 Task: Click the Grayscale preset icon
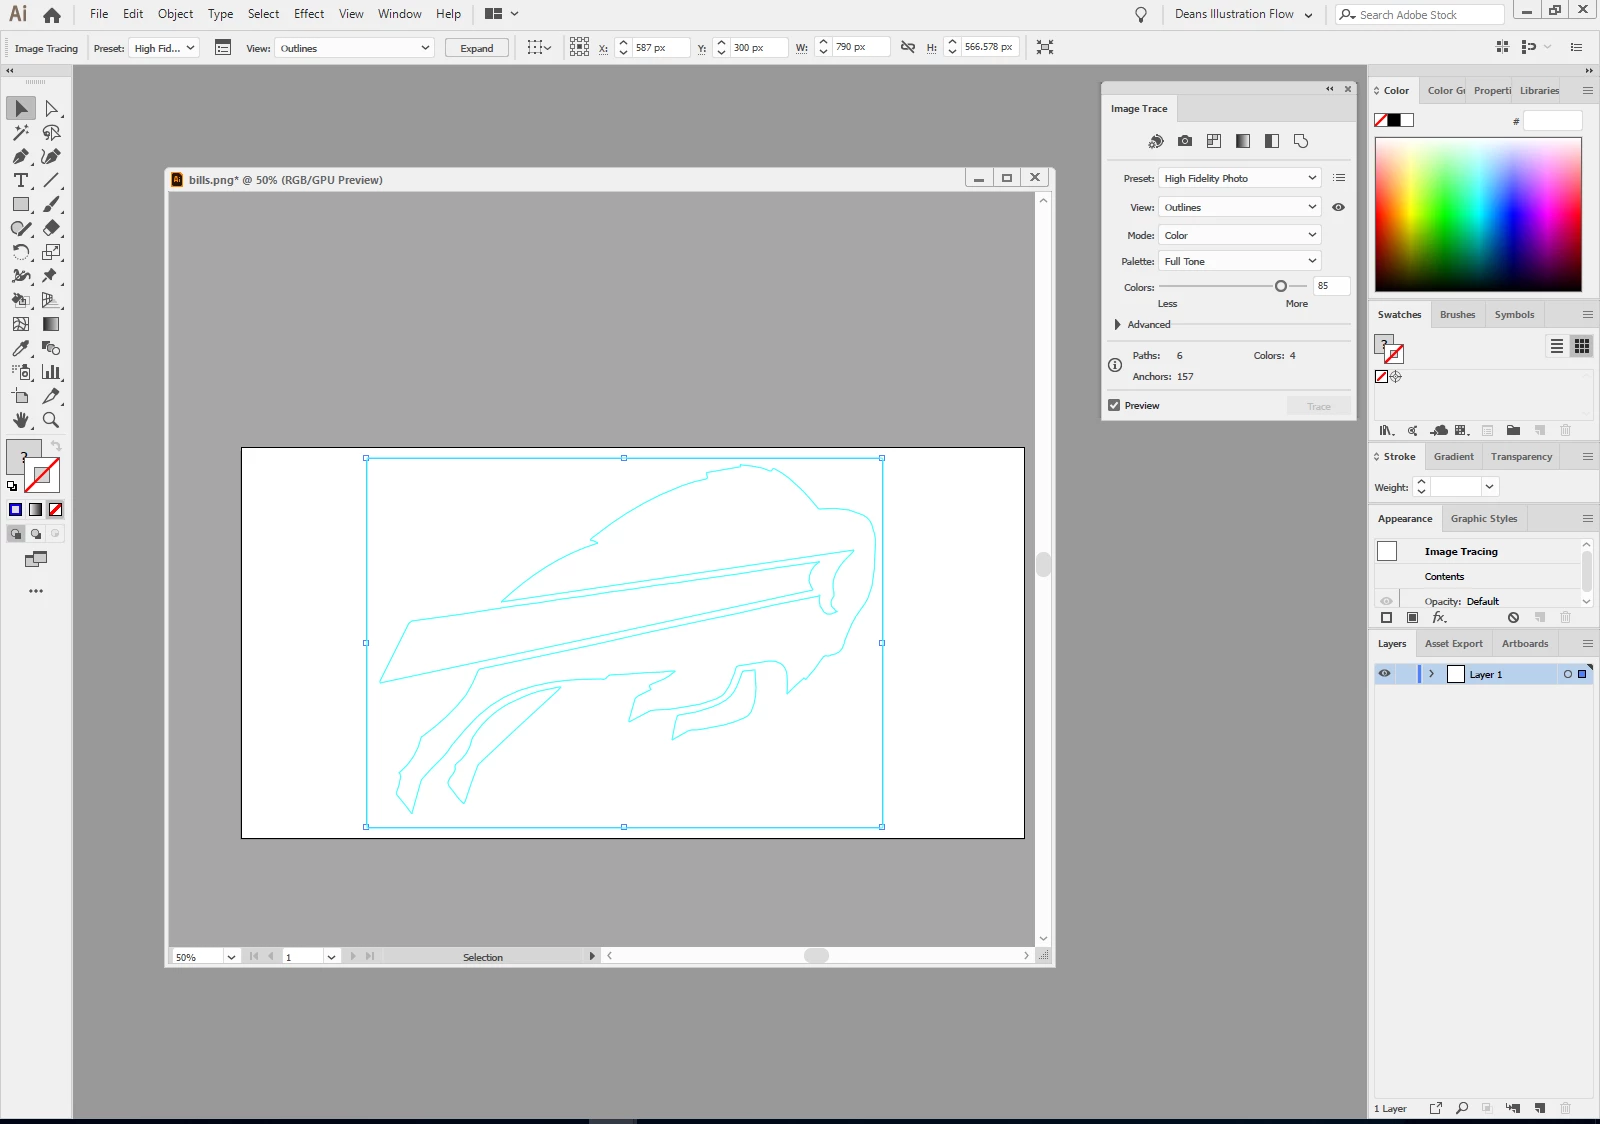point(1243,141)
